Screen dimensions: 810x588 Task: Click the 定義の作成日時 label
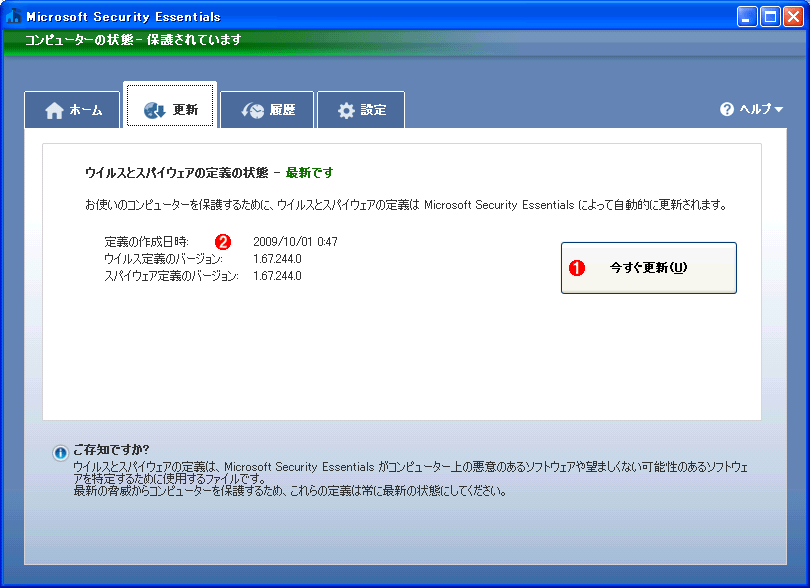(146, 242)
